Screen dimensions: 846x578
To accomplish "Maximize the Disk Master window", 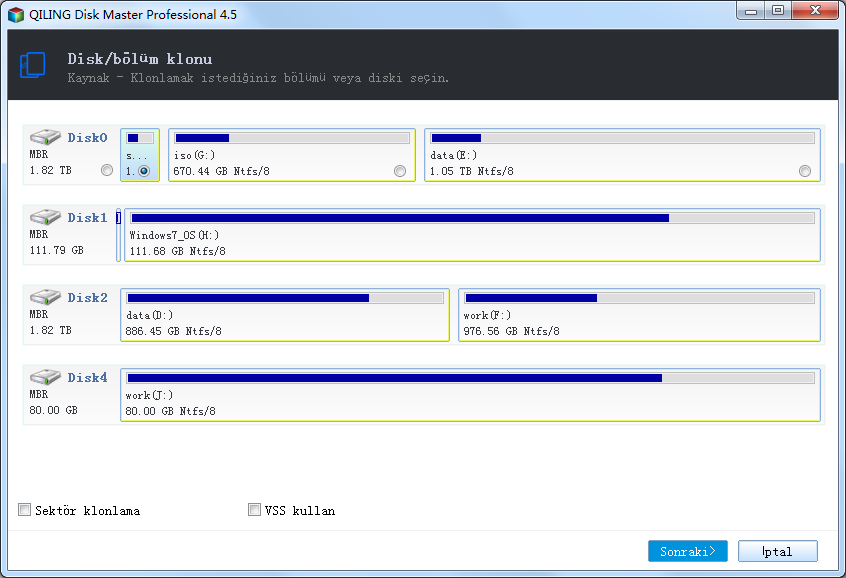I will (777, 10).
